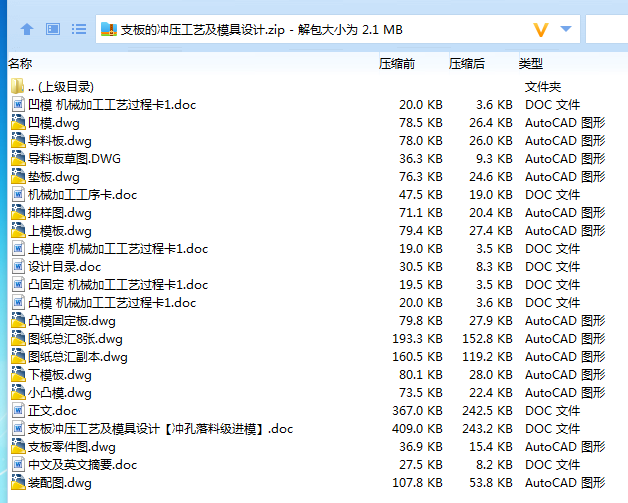Click the file name 设计目录.doc
The height and width of the screenshot is (503, 628).
point(64,267)
